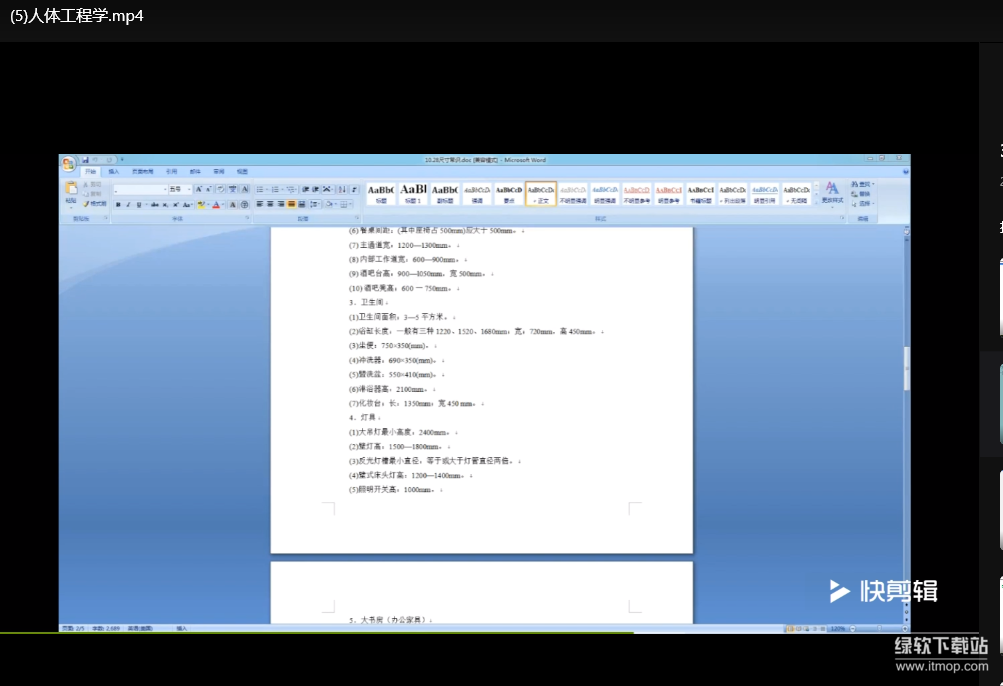Apply the font color red A icon
Viewport: 1003px width, 686px height.
(x=215, y=204)
